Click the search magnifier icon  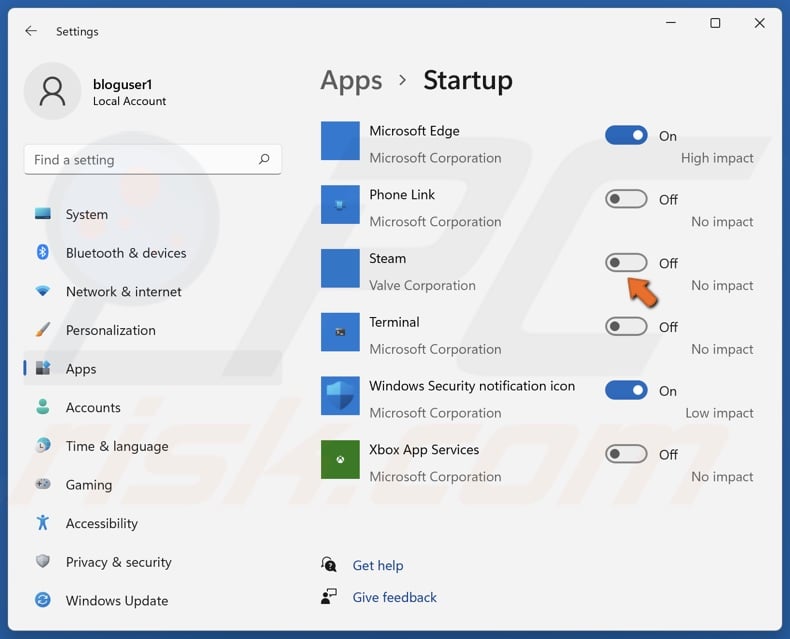(264, 159)
